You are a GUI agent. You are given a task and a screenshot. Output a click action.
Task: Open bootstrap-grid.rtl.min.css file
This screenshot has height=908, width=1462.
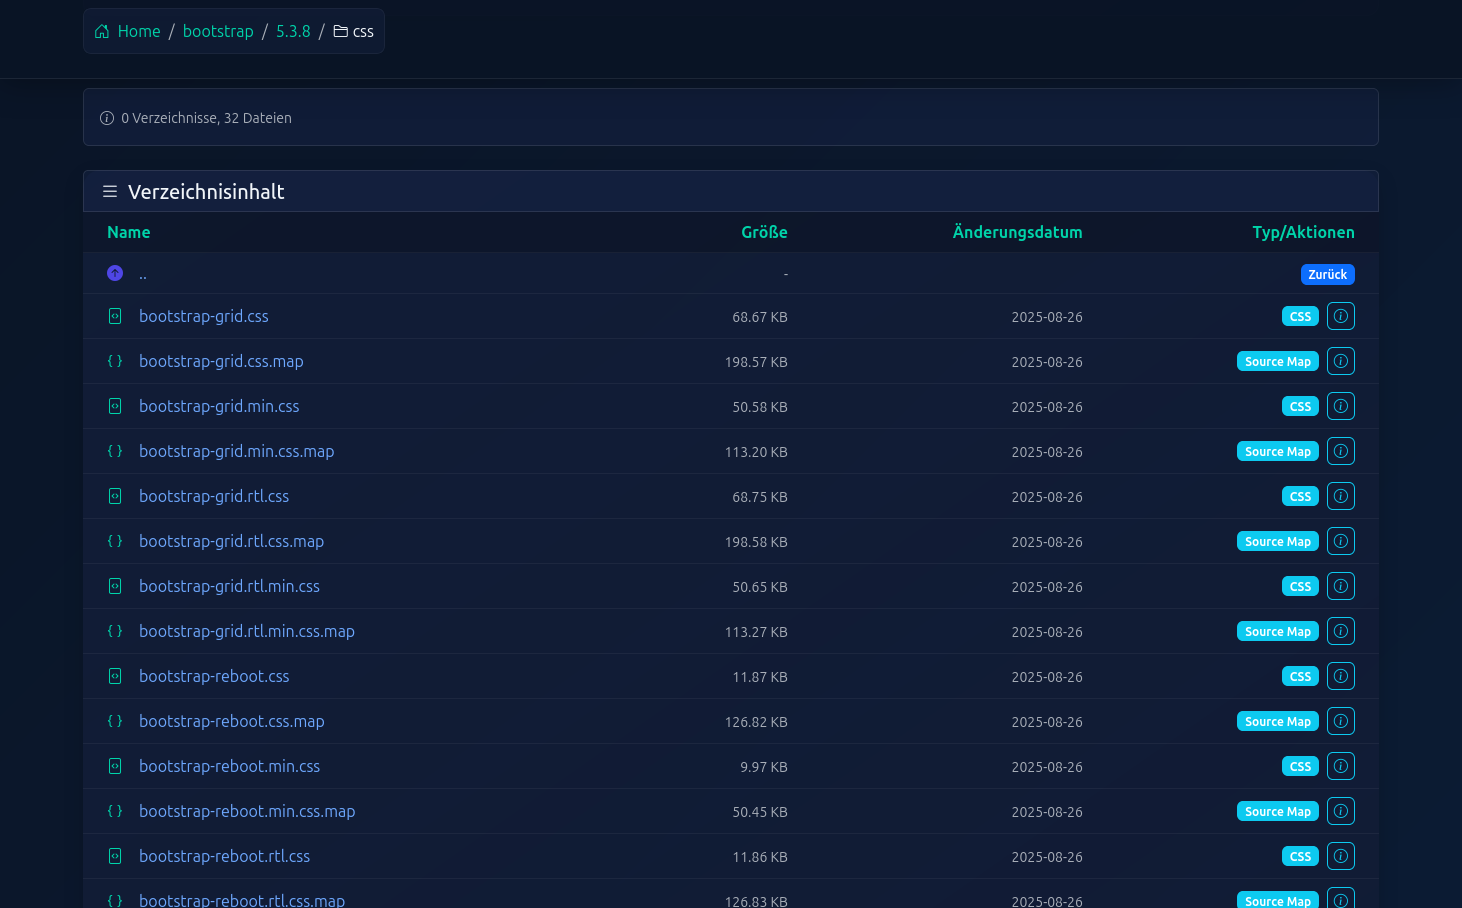pos(229,586)
